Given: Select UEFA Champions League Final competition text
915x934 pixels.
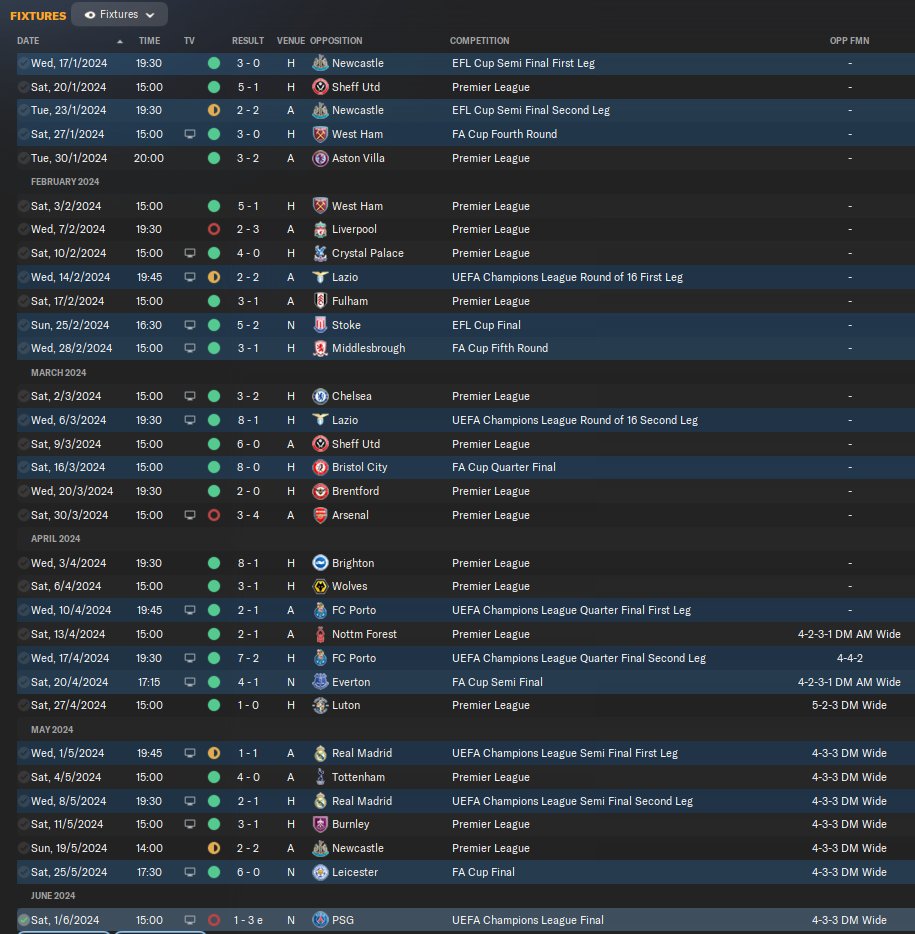Looking at the screenshot, I should coord(528,920).
